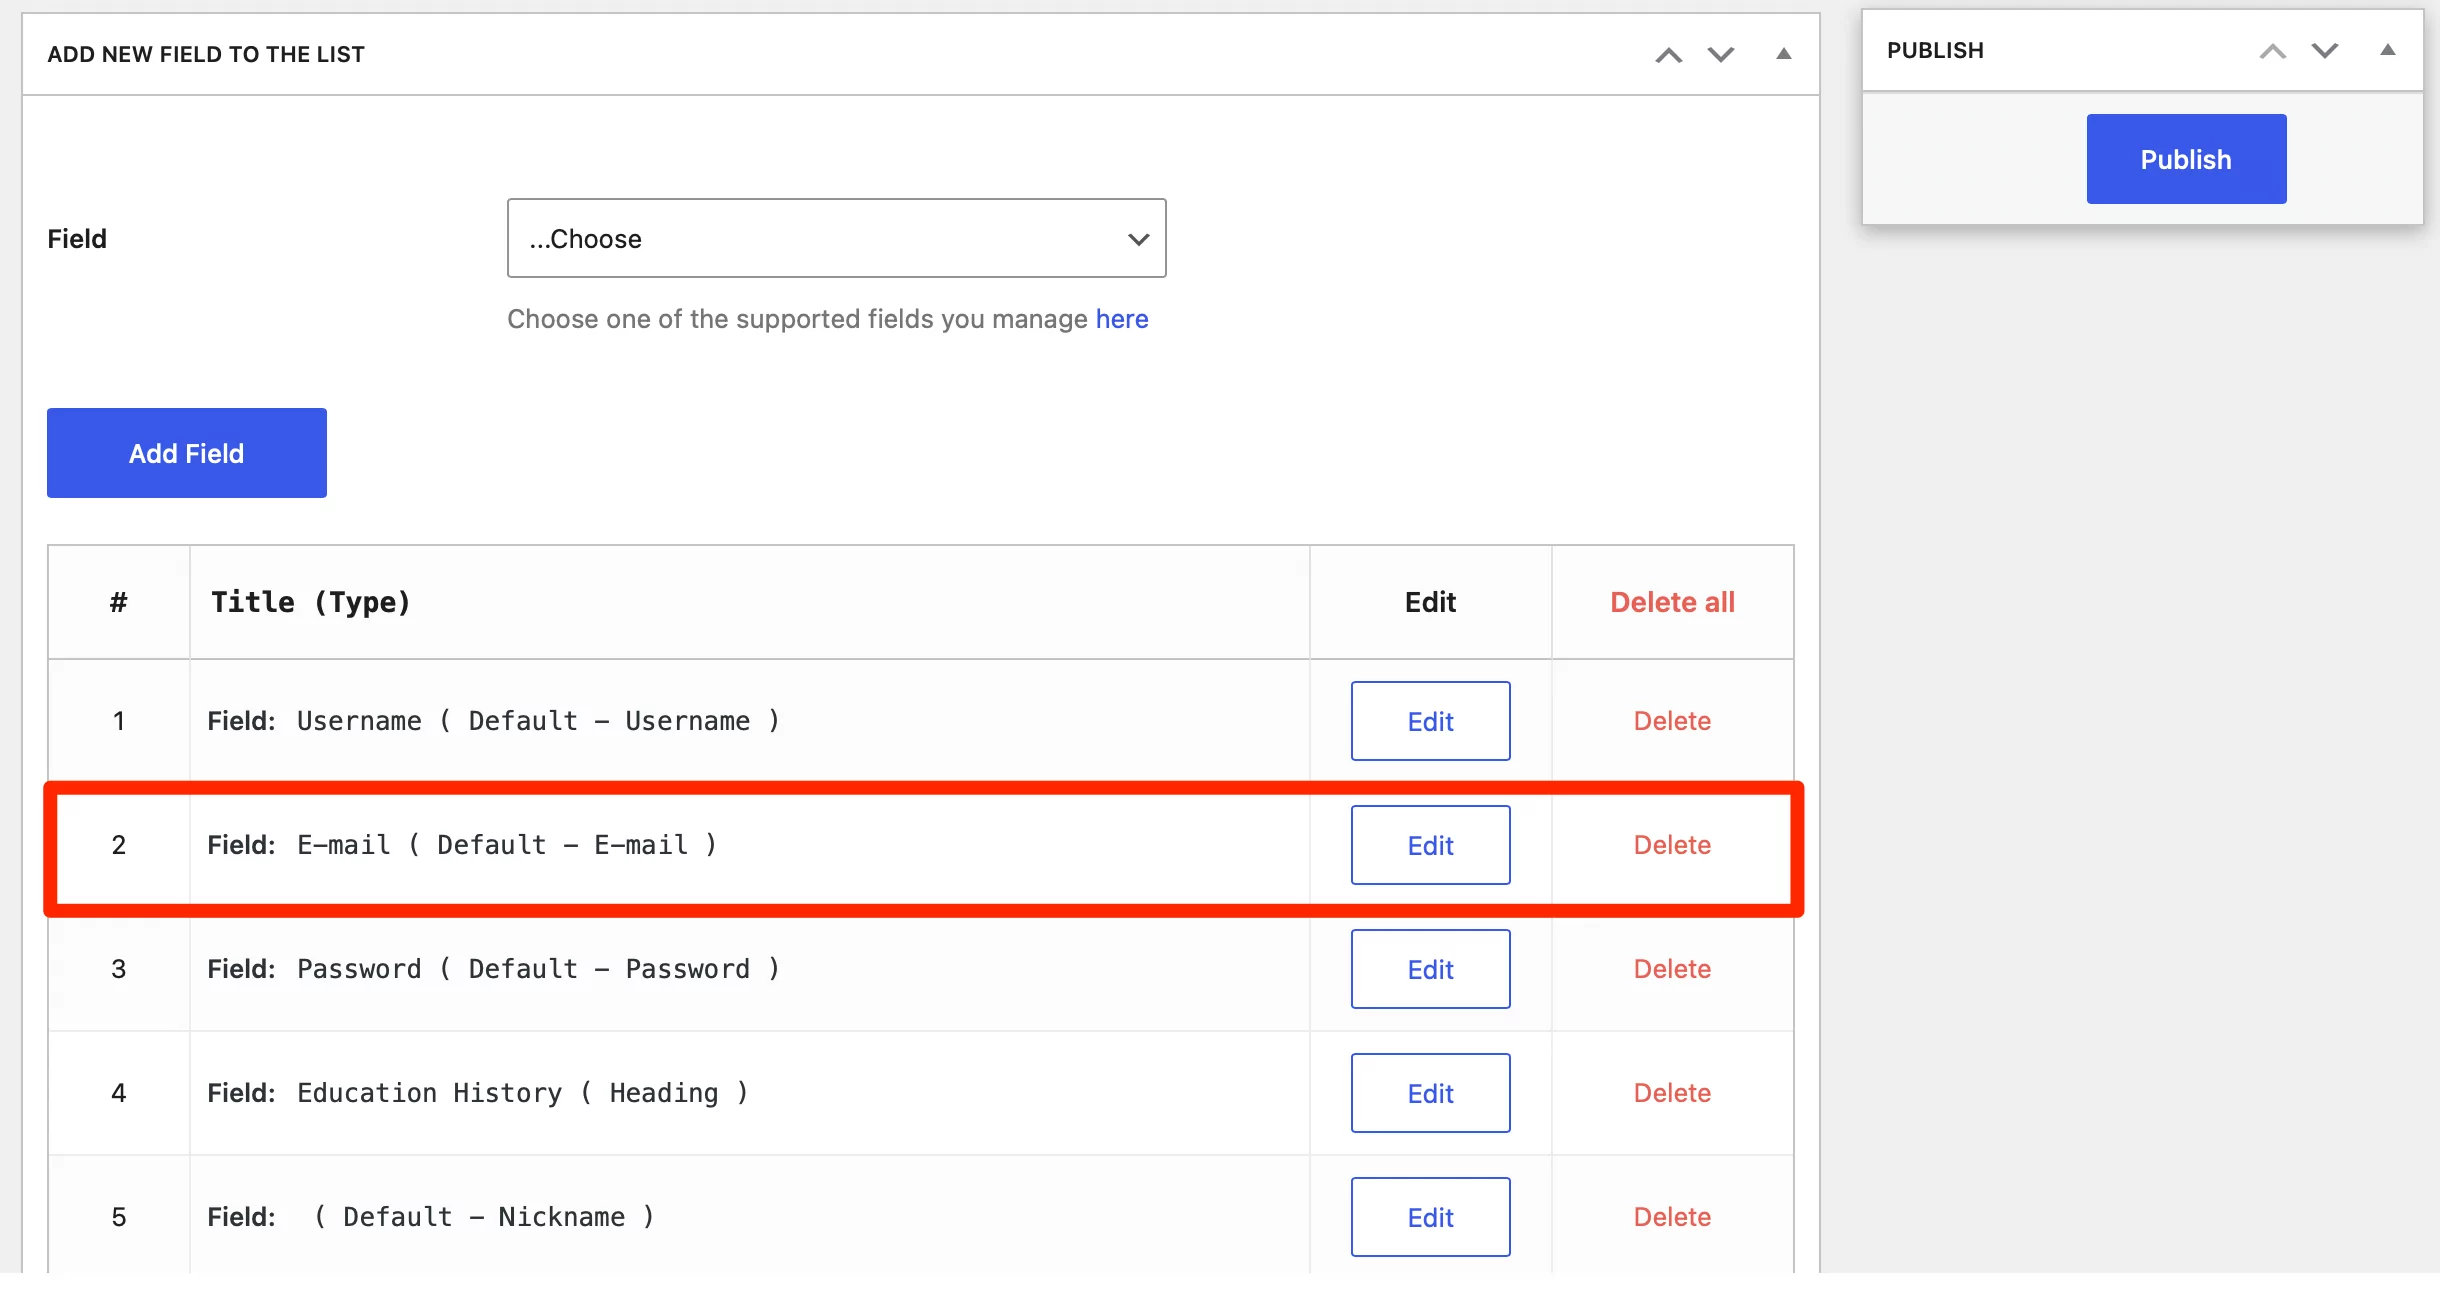
Task: Select 'Username ( Default – Username )' row text
Action: point(538,721)
